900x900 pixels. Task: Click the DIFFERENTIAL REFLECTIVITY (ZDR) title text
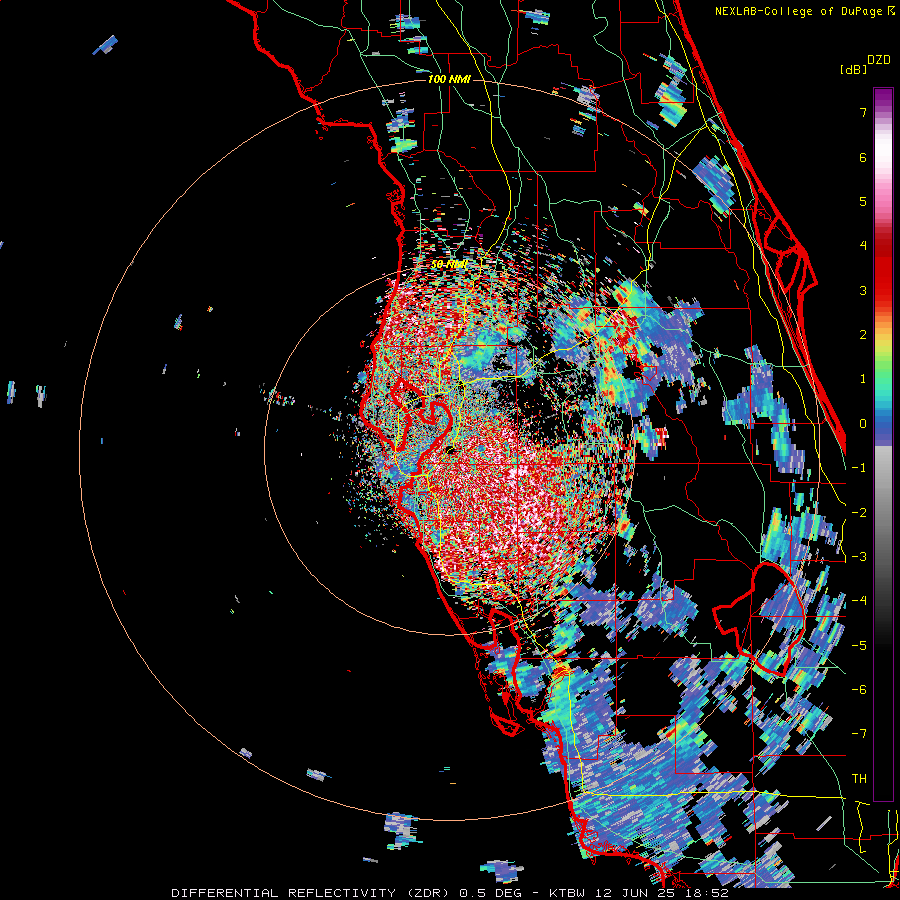point(312,893)
